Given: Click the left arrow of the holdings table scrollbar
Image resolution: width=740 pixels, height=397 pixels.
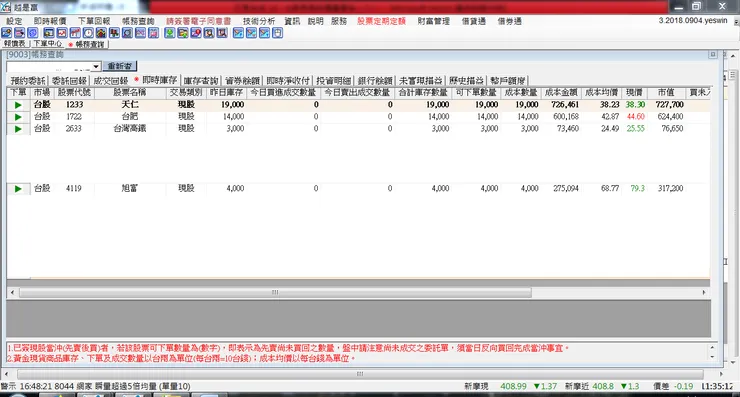Looking at the screenshot, I should (x=12, y=293).
